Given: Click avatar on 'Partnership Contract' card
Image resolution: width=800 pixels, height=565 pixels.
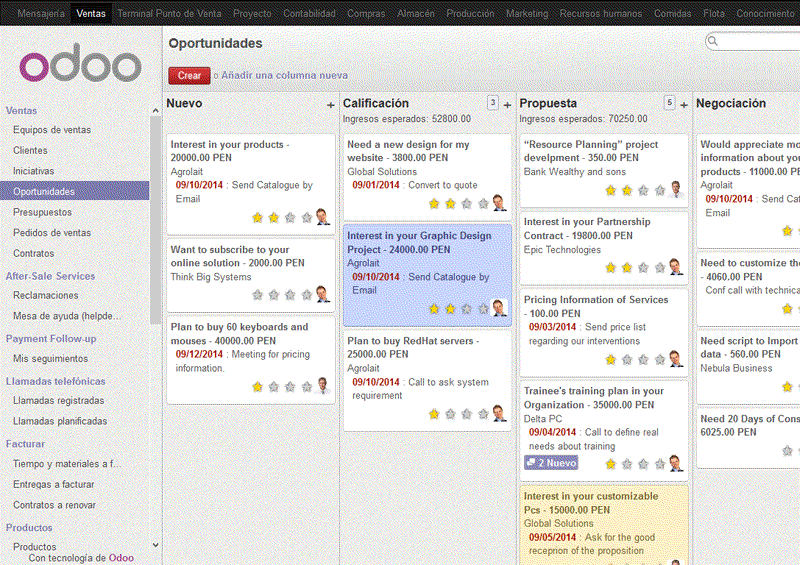Looking at the screenshot, I should (676, 267).
